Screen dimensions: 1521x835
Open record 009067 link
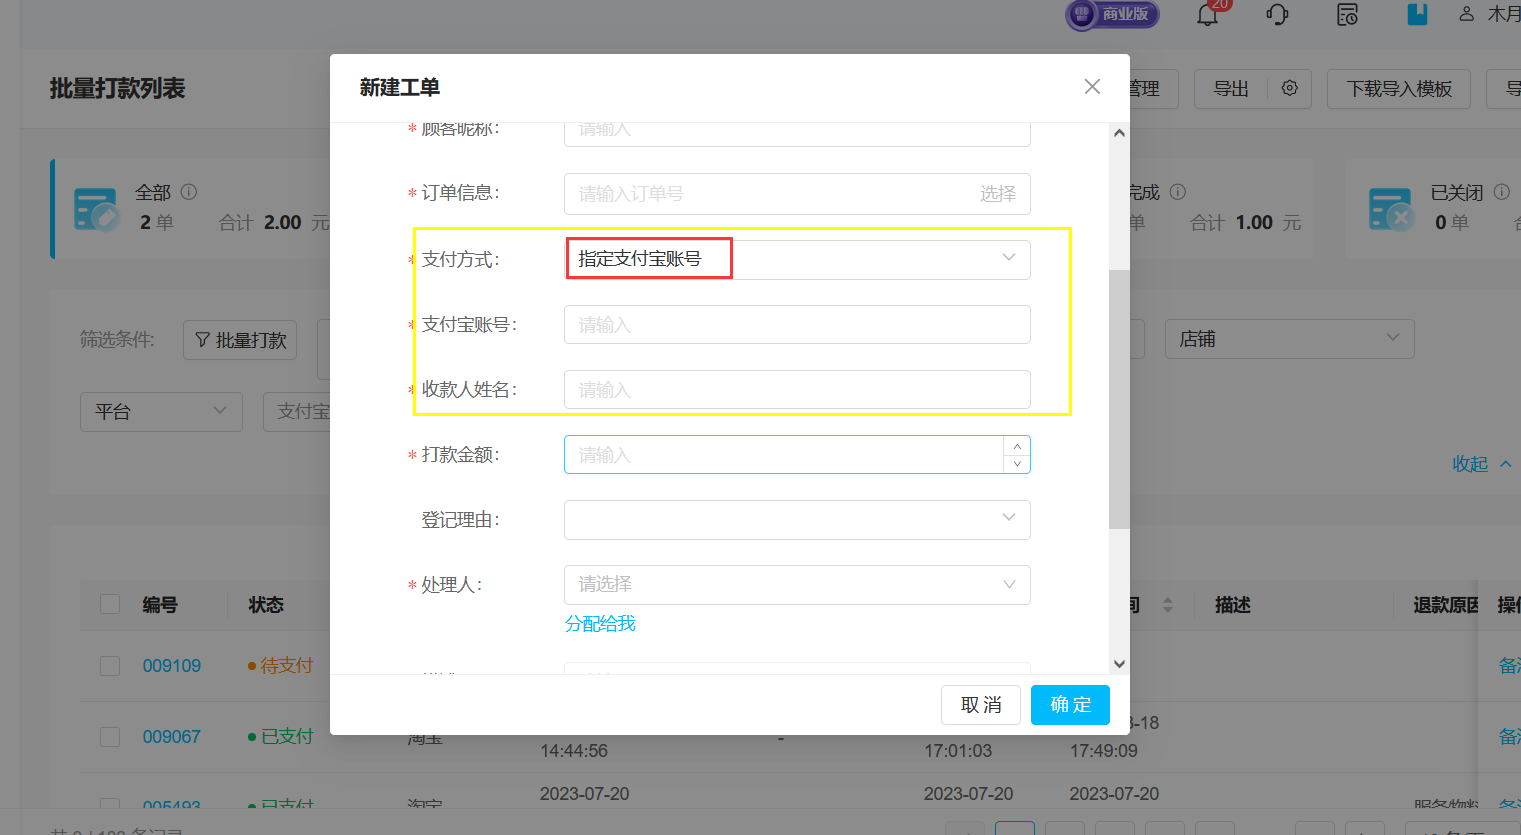[x=171, y=737]
